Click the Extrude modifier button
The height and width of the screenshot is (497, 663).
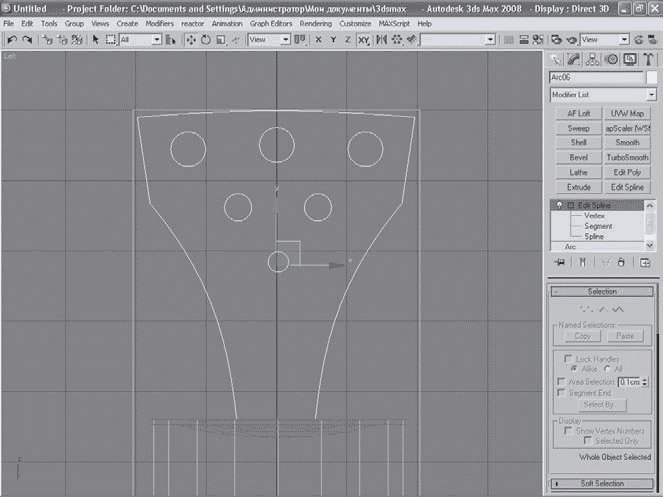tap(578, 187)
